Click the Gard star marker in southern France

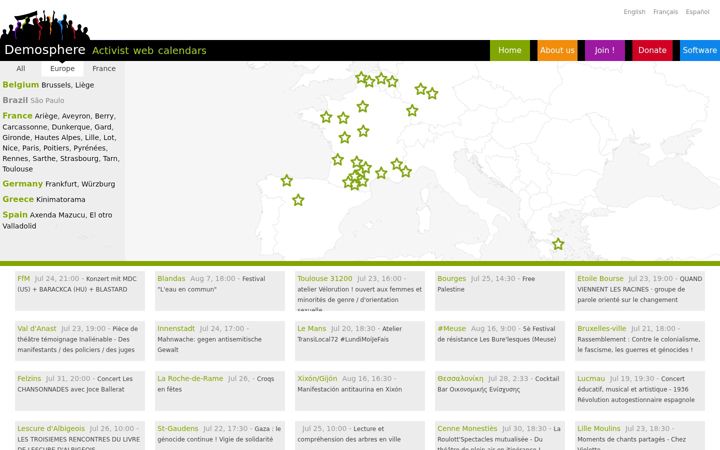[x=381, y=173]
